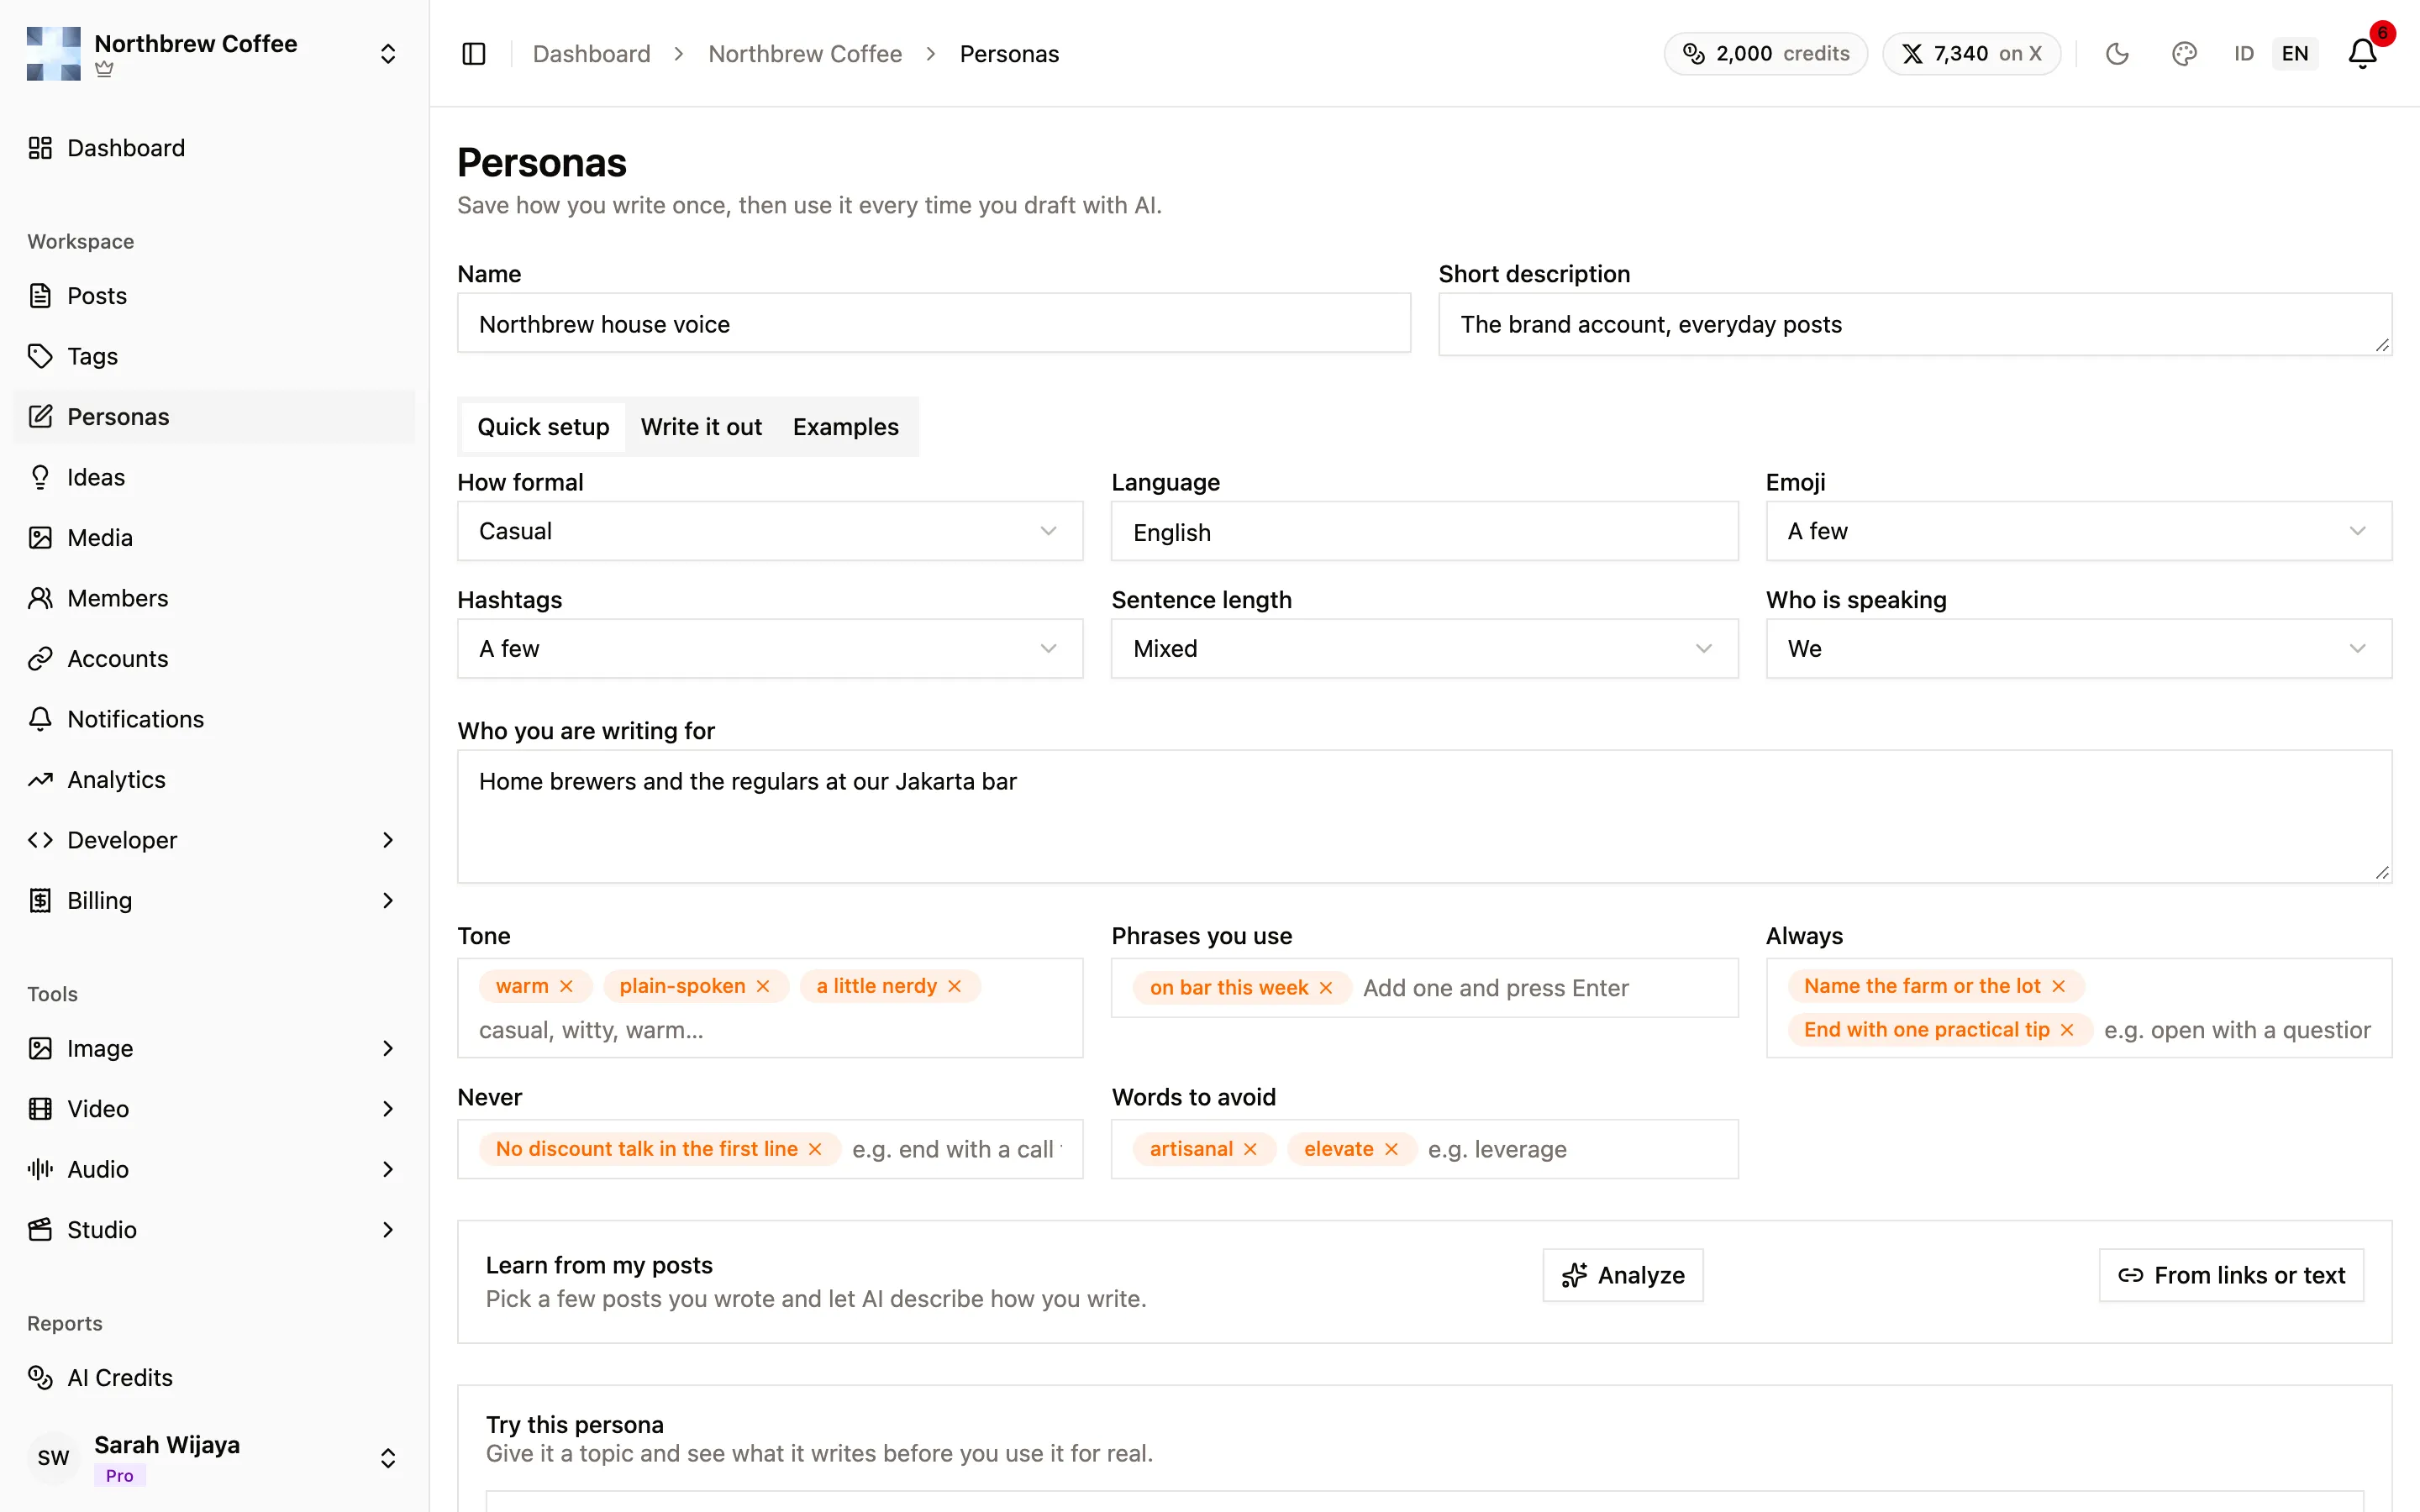Open Accounts page in sidebar
Image resolution: width=2420 pixels, height=1512 pixels.
214,659
